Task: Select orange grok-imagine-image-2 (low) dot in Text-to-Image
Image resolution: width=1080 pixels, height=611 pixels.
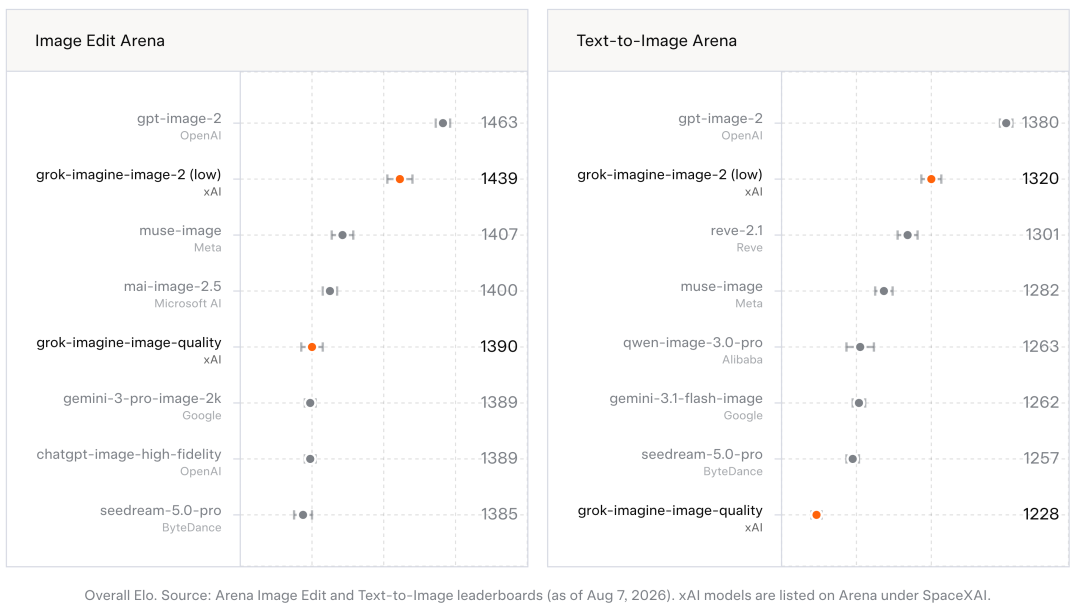Action: click(931, 179)
